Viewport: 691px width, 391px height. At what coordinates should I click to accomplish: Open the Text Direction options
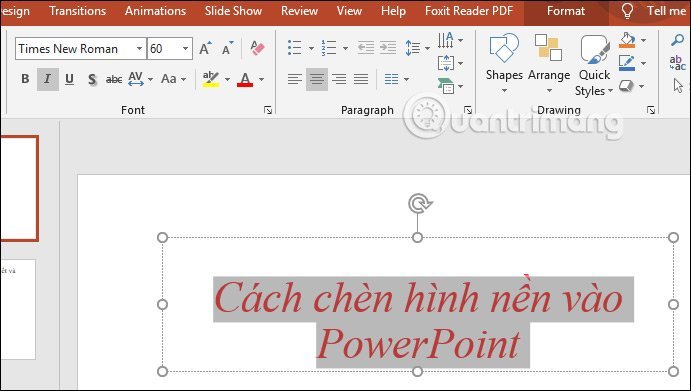pyautogui.click(x=450, y=40)
